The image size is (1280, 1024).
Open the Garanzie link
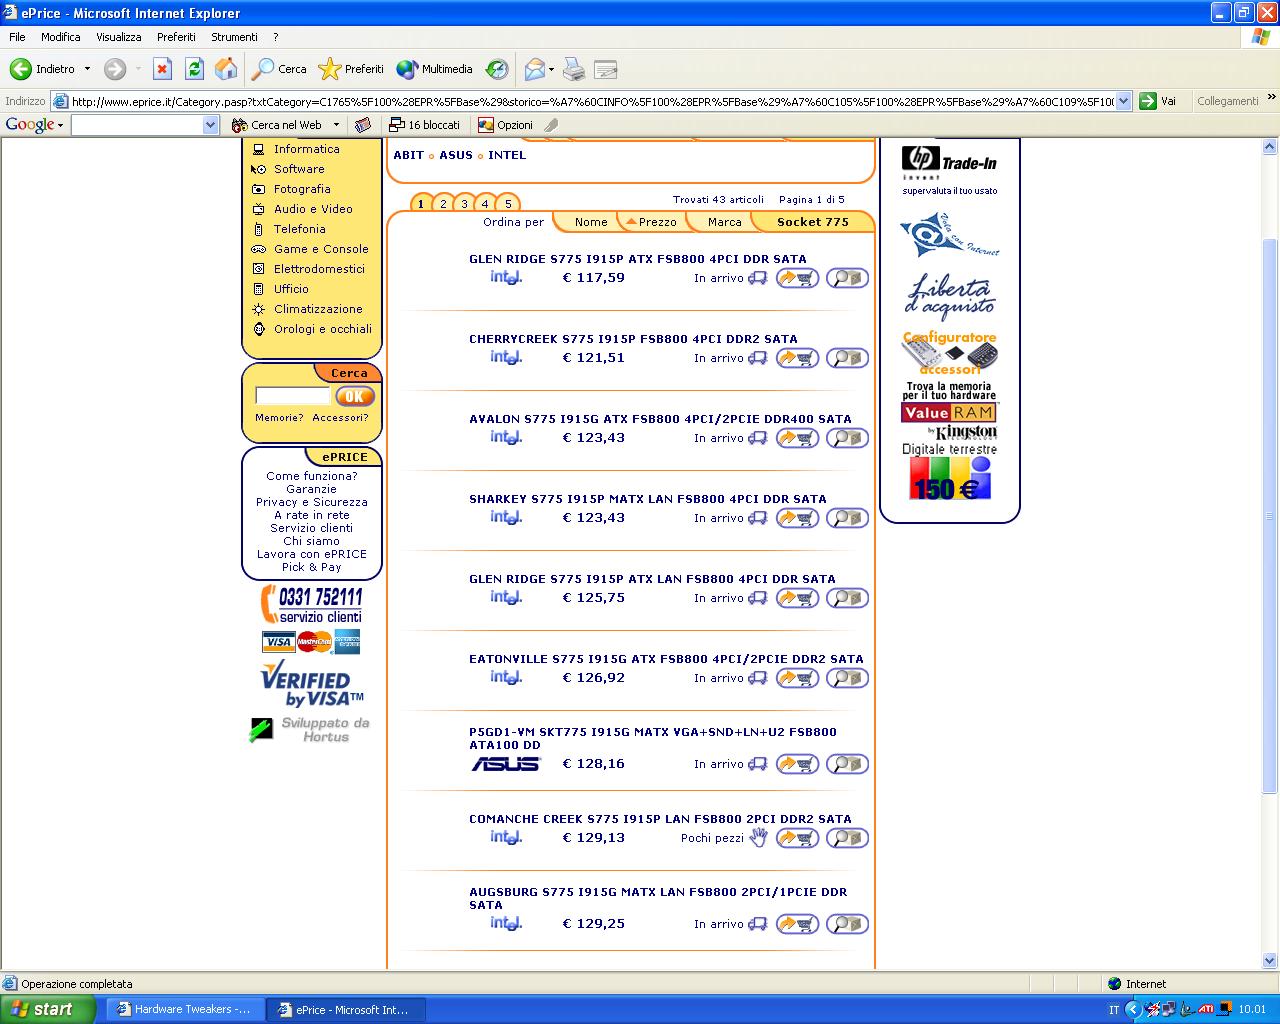coord(311,489)
